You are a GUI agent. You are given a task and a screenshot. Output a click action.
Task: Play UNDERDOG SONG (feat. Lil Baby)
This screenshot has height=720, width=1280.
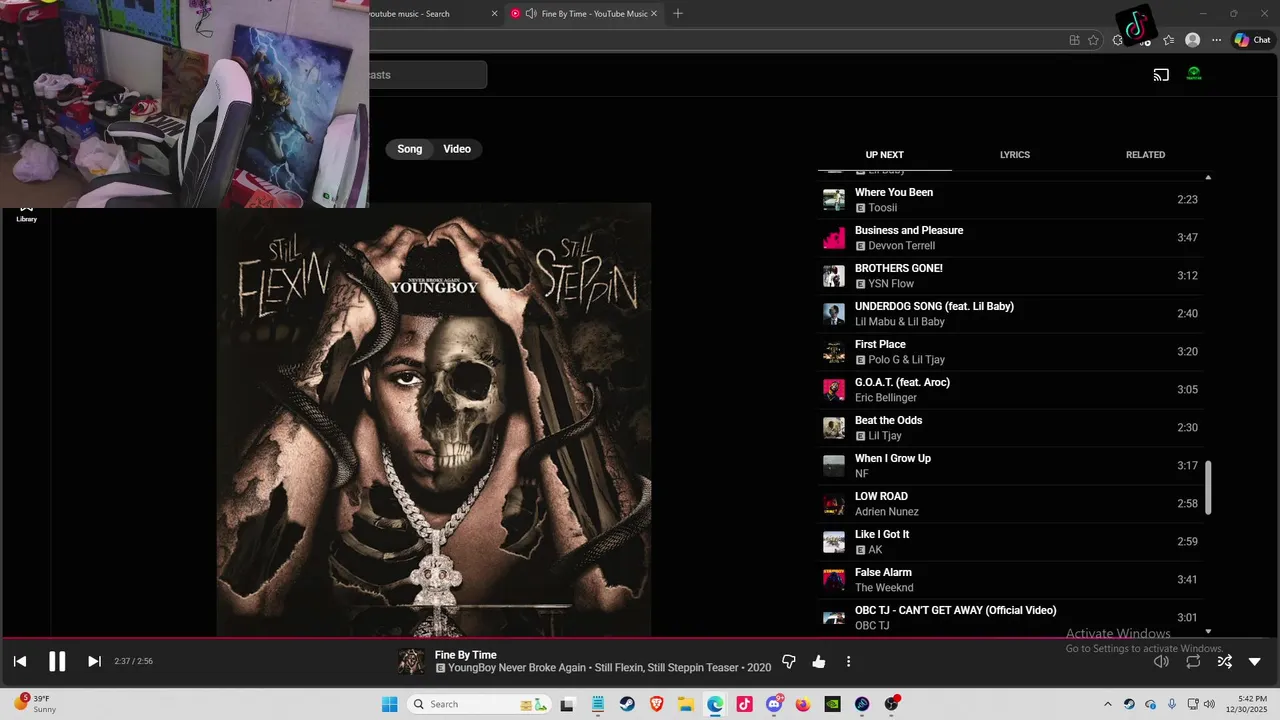tap(1010, 314)
